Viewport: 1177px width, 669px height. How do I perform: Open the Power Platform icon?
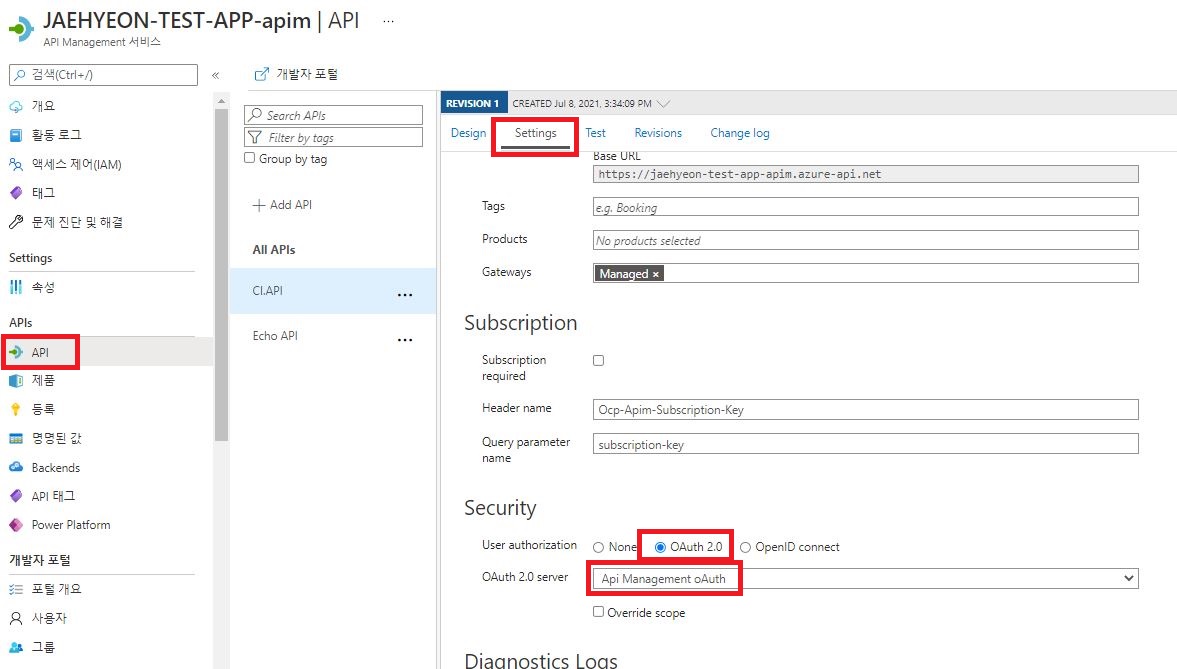[16, 525]
